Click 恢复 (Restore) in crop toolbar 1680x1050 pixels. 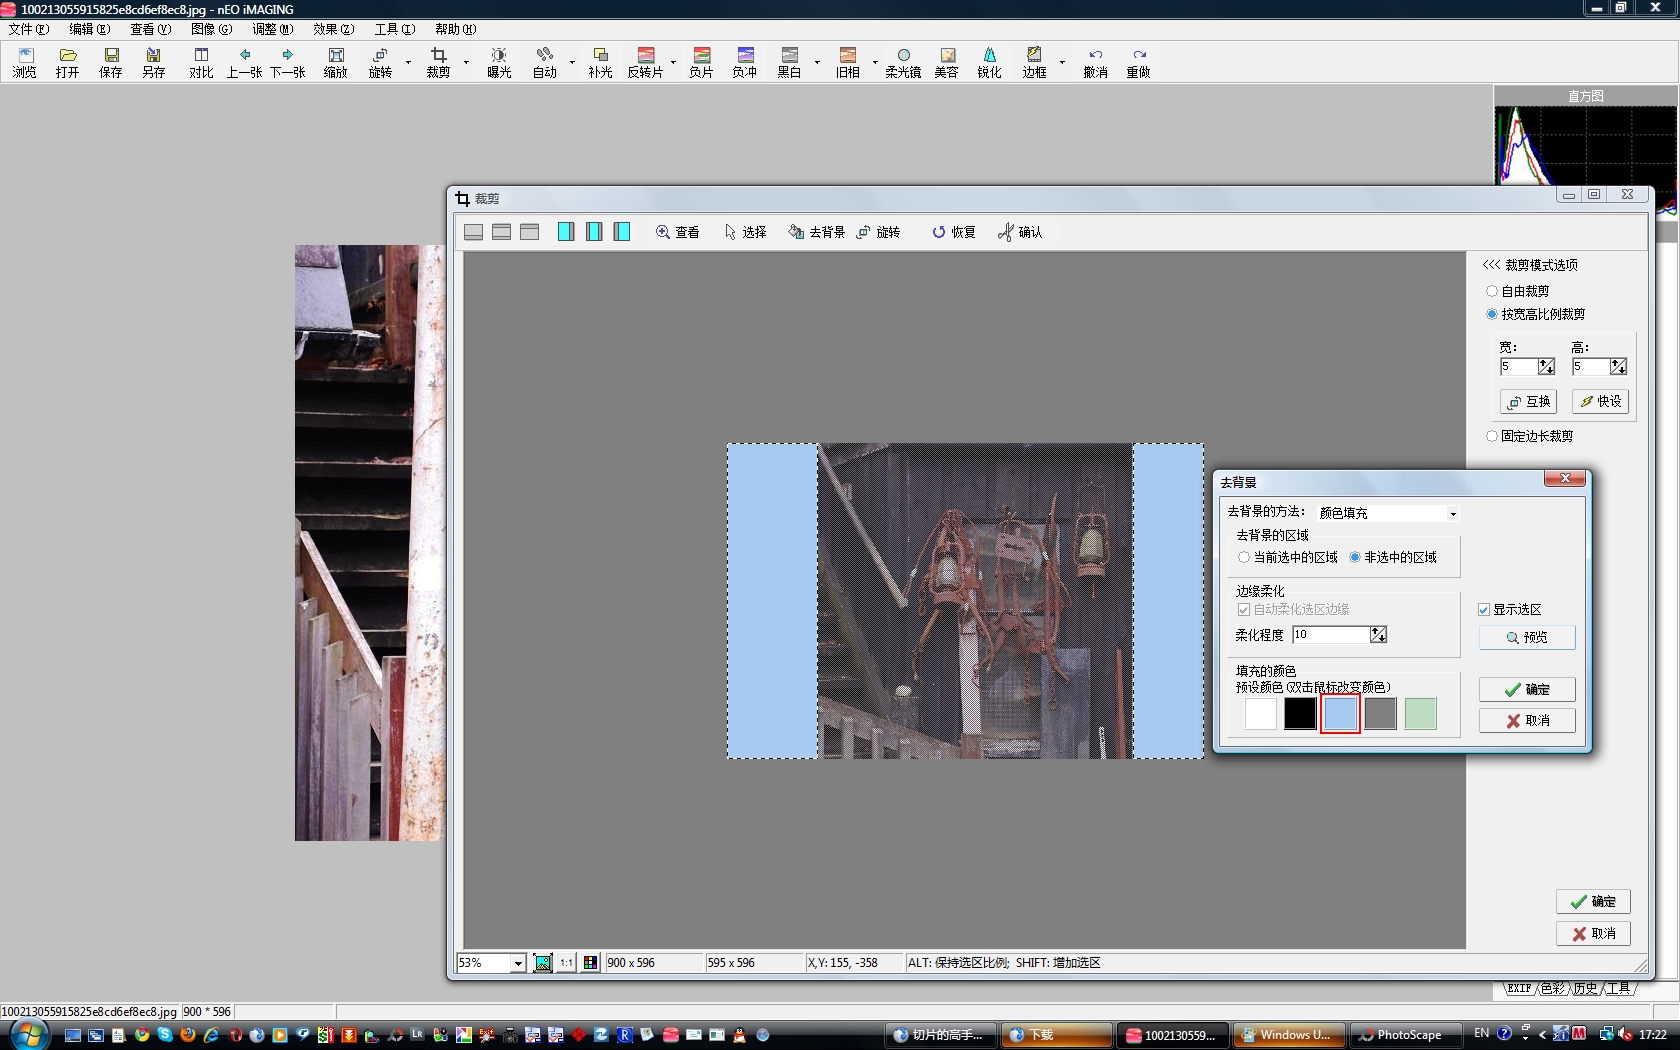coord(953,232)
